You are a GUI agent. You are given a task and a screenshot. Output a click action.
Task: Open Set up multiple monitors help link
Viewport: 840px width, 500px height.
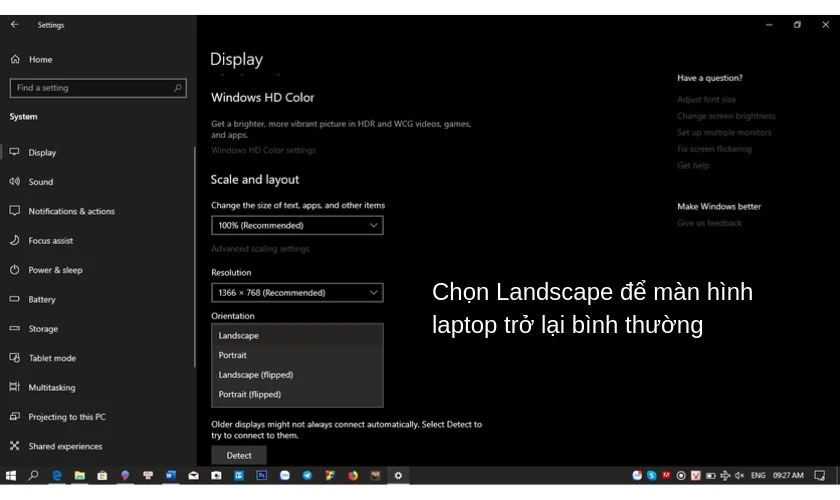724,132
